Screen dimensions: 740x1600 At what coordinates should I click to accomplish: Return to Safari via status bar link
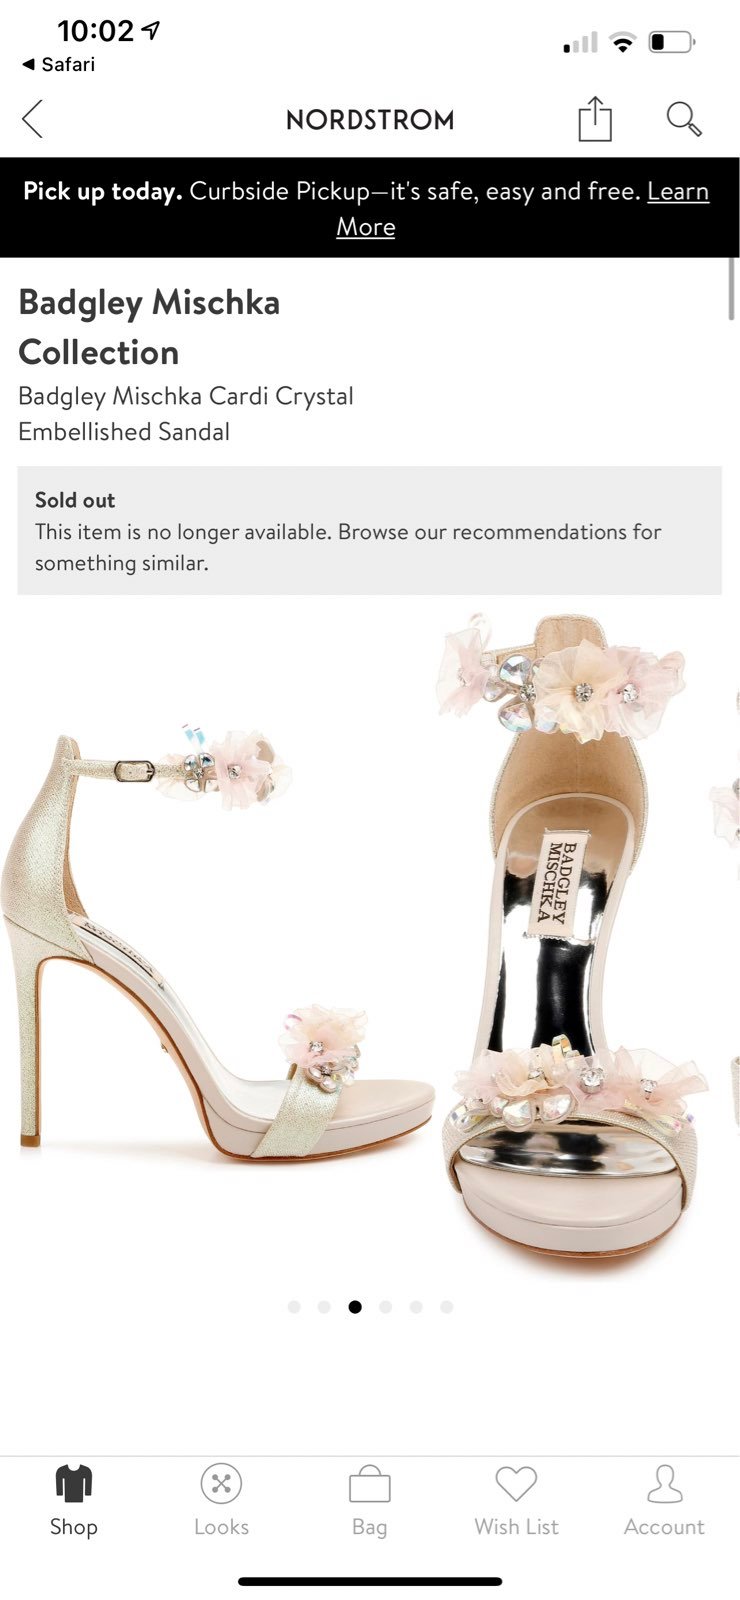(59, 64)
